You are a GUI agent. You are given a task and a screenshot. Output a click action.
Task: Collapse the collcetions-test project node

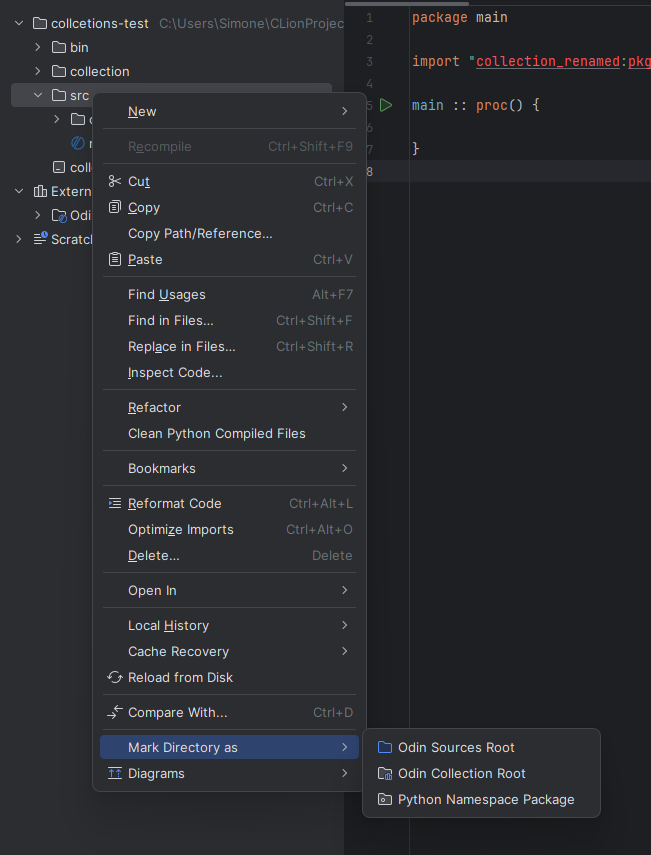click(19, 23)
